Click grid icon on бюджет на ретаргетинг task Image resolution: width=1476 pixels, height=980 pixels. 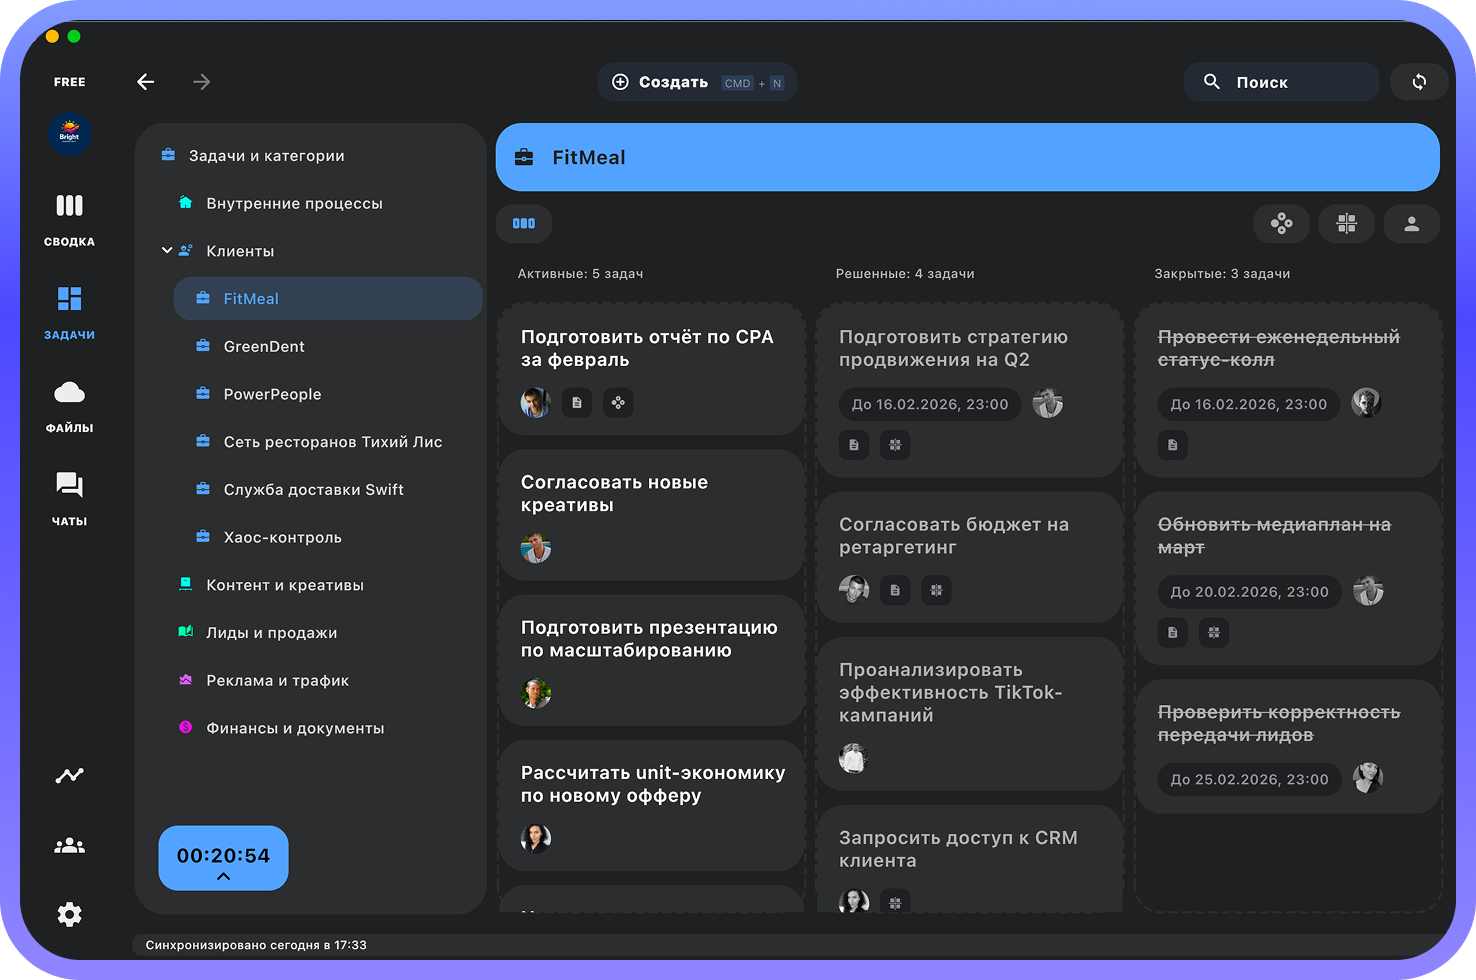click(936, 590)
